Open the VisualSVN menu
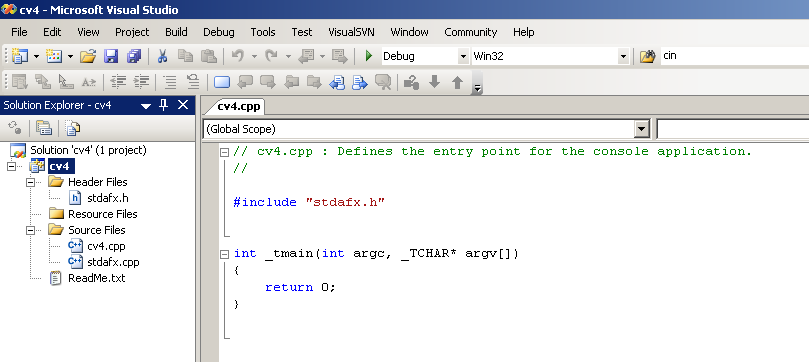The width and height of the screenshot is (809, 362). [x=351, y=32]
